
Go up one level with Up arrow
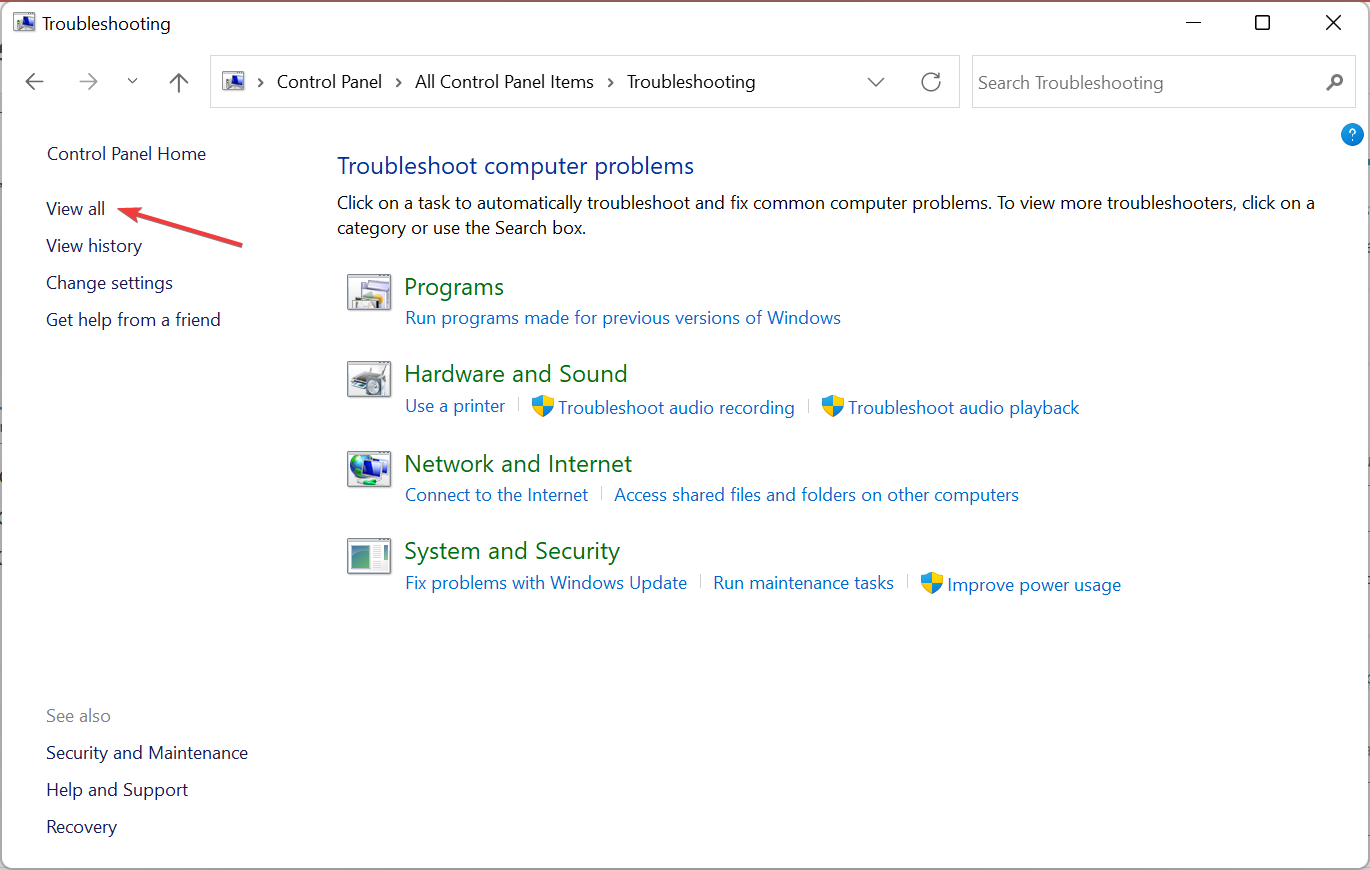pyautogui.click(x=179, y=82)
